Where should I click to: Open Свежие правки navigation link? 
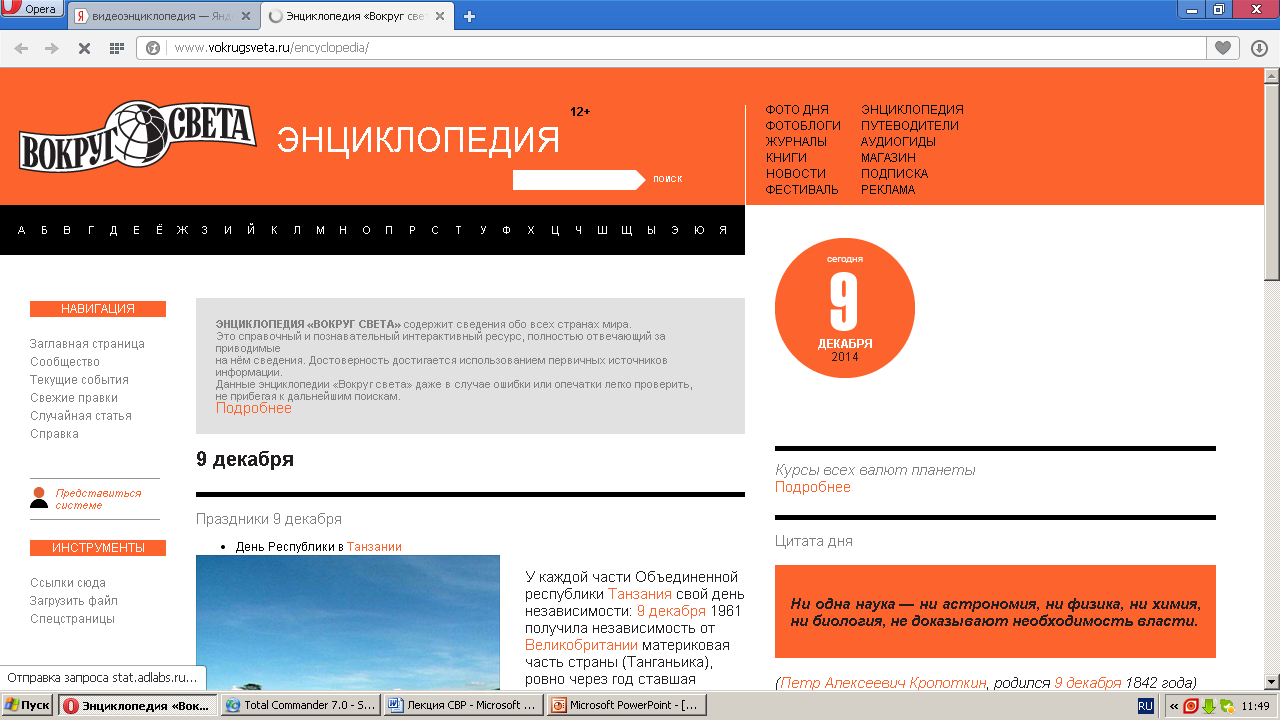point(75,398)
